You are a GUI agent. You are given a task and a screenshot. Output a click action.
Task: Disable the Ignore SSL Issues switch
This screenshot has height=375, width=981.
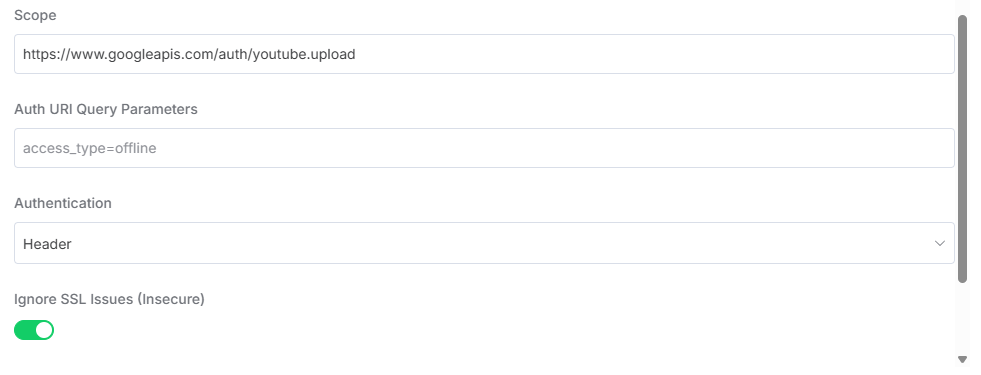tap(34, 330)
